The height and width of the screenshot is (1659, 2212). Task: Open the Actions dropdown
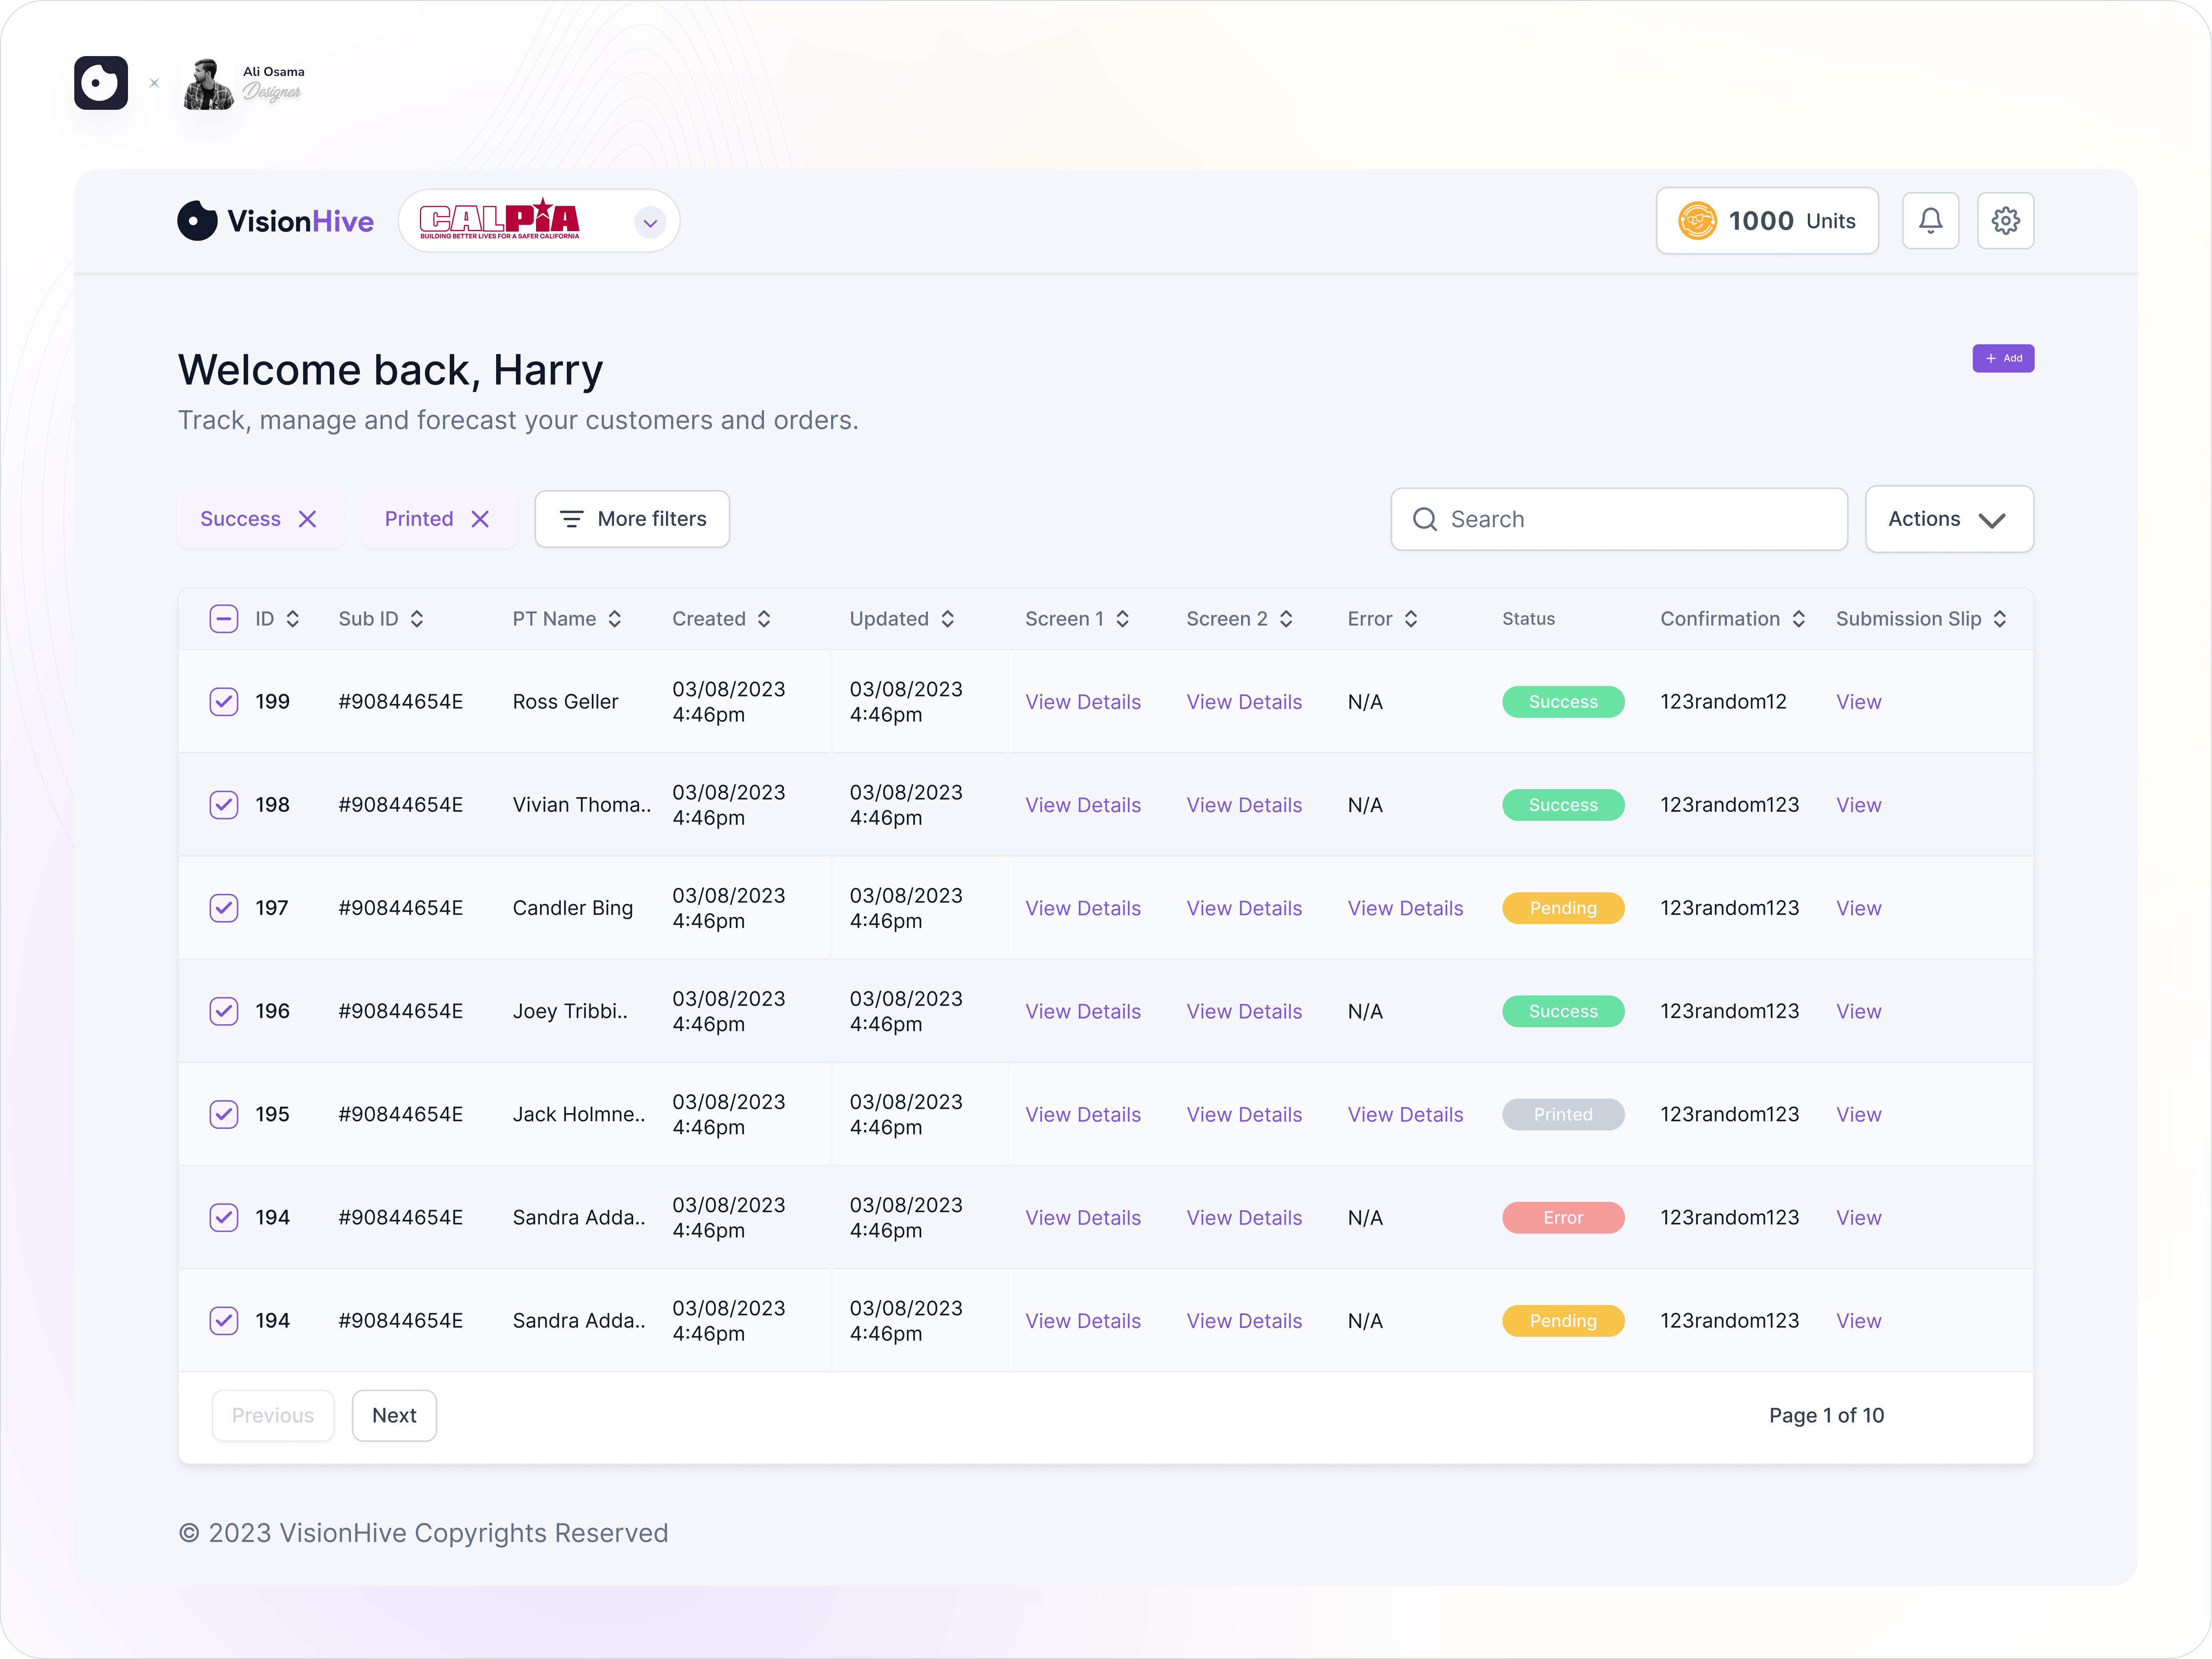(1949, 519)
